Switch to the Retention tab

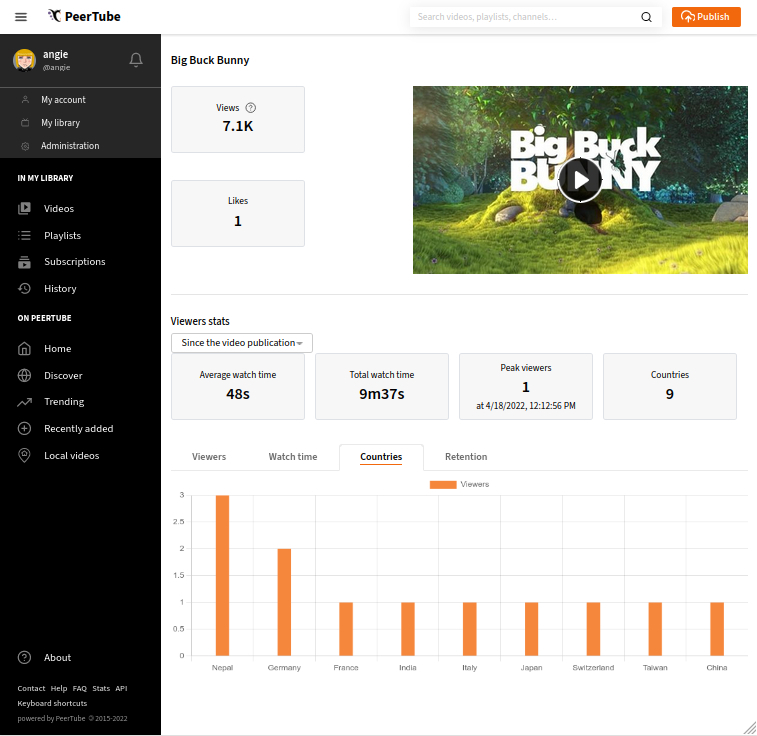466,457
